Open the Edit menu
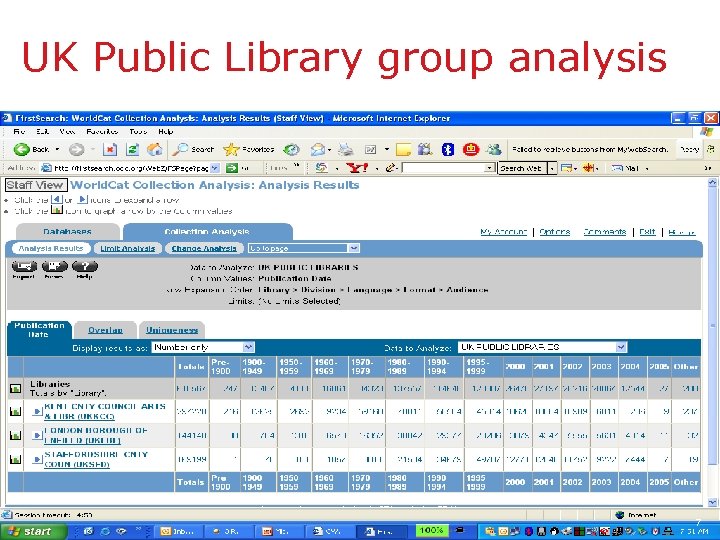 pyautogui.click(x=42, y=132)
